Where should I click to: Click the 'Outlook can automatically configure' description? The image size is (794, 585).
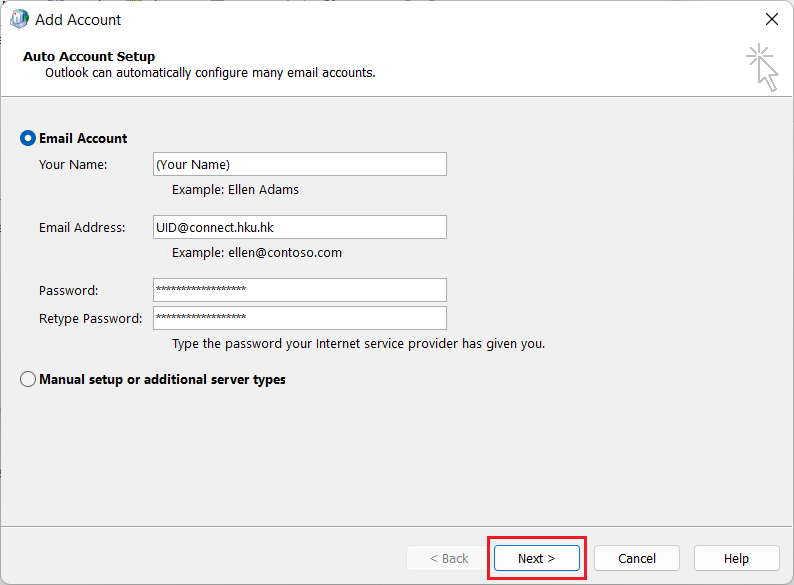click(x=210, y=73)
